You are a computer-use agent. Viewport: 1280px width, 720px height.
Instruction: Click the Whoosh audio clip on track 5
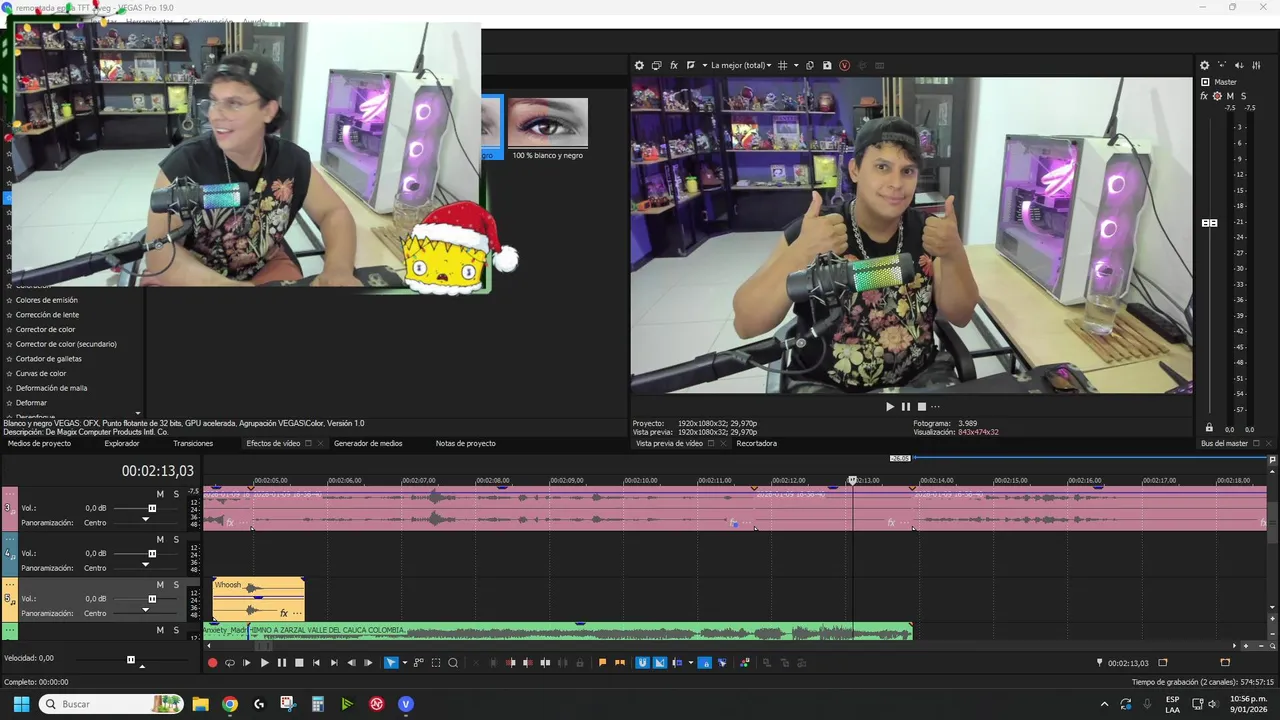(258, 598)
